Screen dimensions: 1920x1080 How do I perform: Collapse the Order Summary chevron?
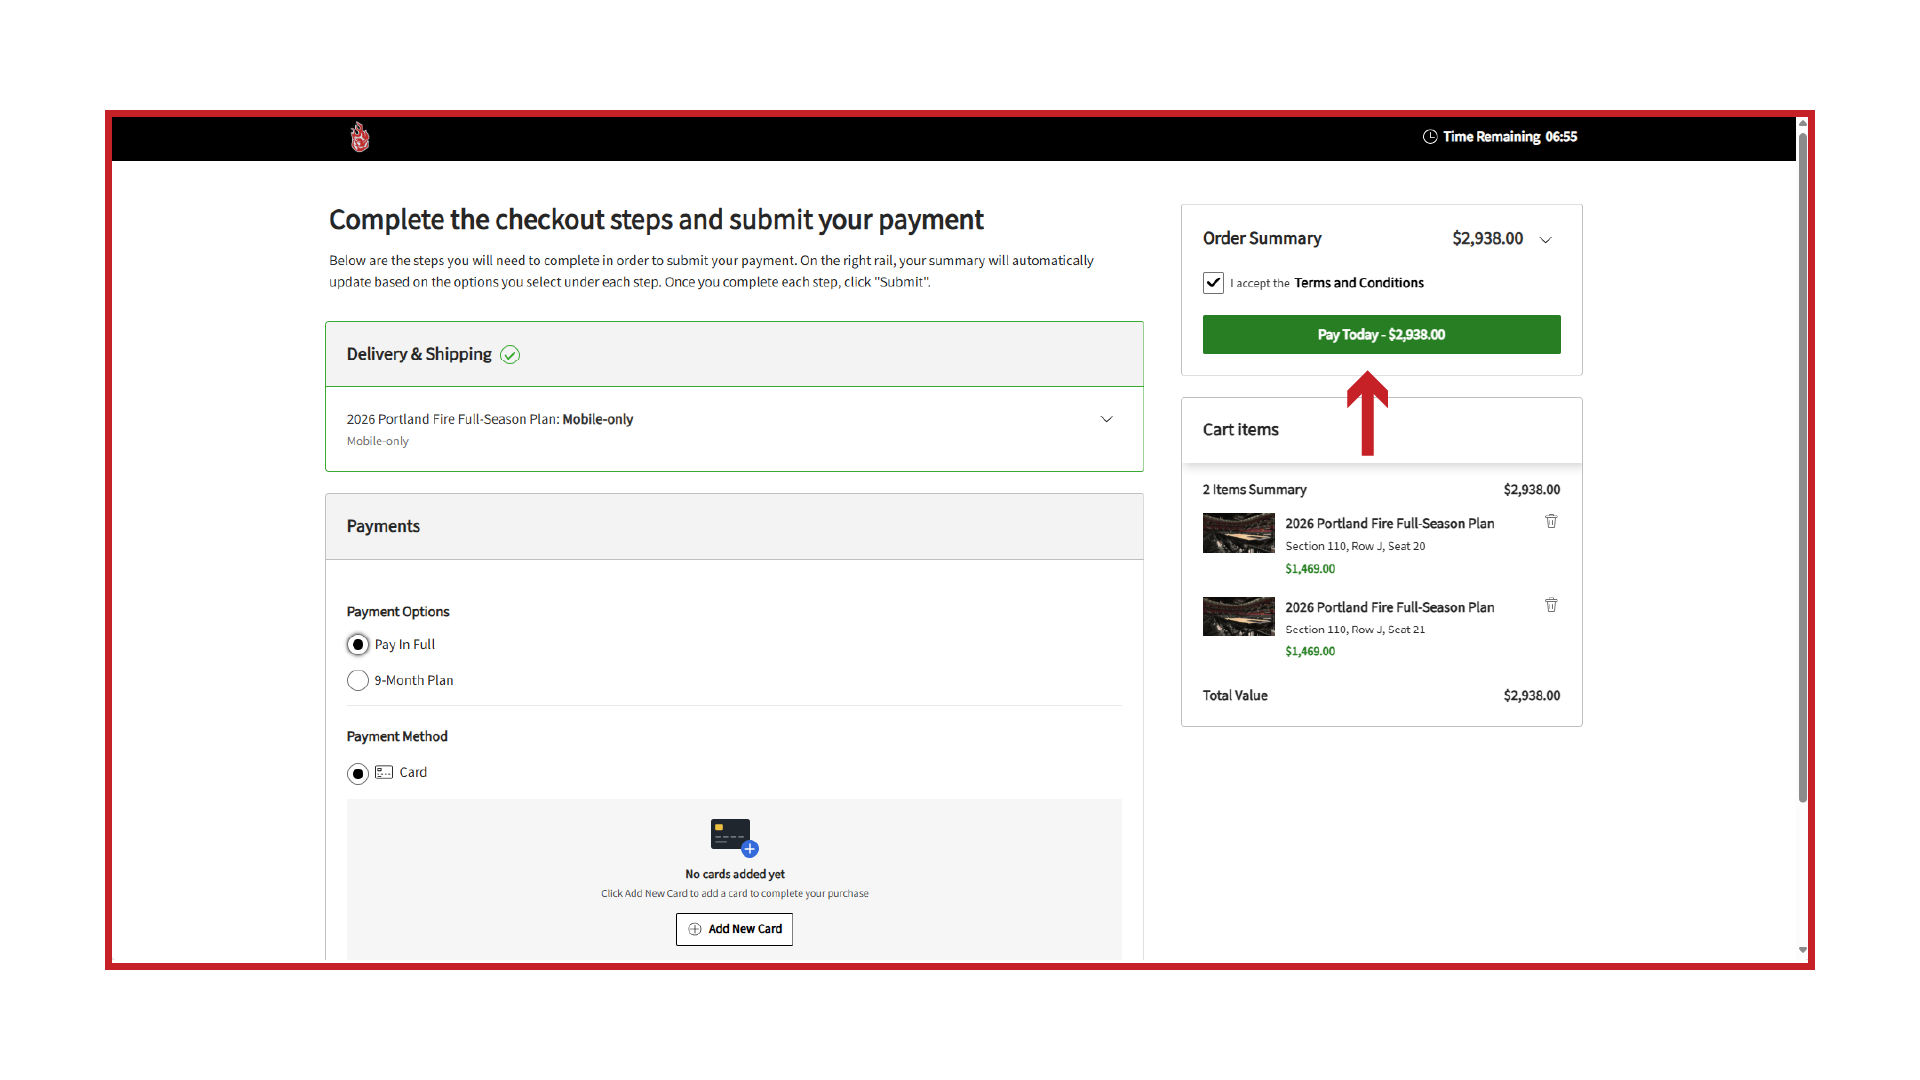click(x=1546, y=240)
